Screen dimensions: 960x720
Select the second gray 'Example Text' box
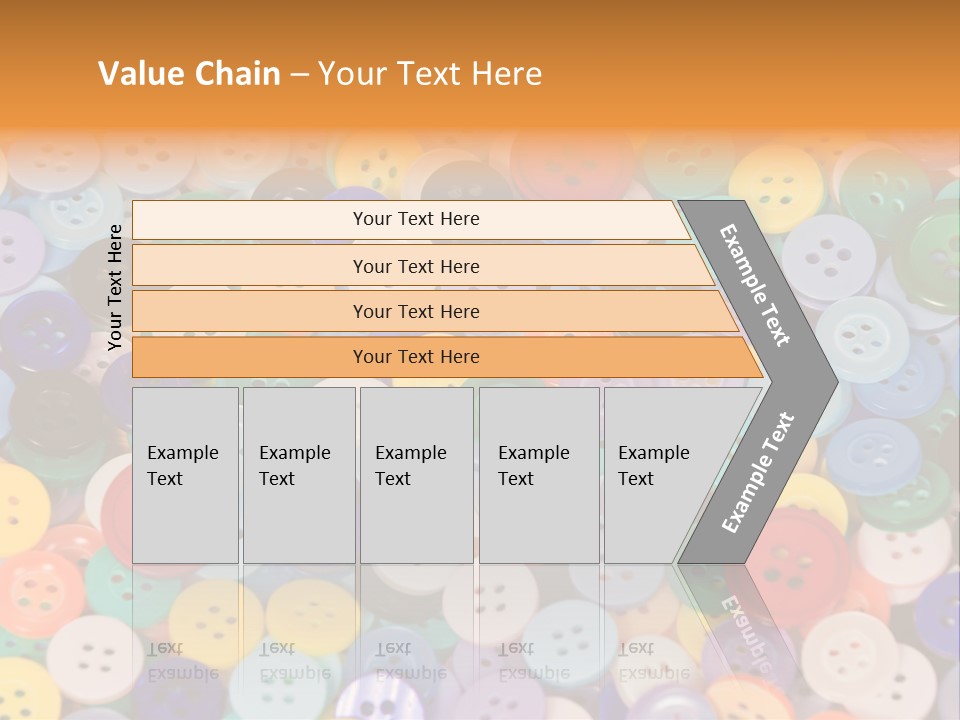coord(299,474)
